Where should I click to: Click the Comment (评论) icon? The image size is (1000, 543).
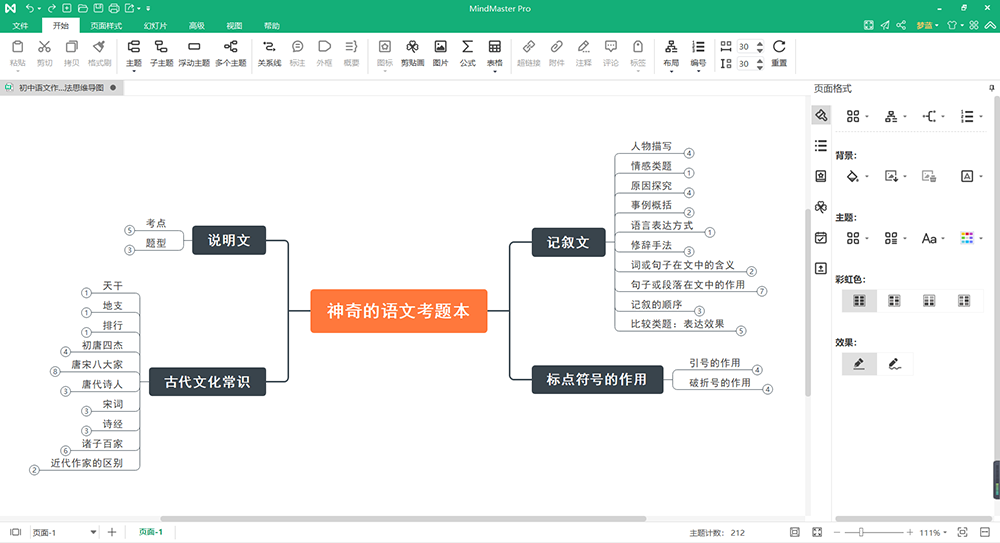coord(611,47)
